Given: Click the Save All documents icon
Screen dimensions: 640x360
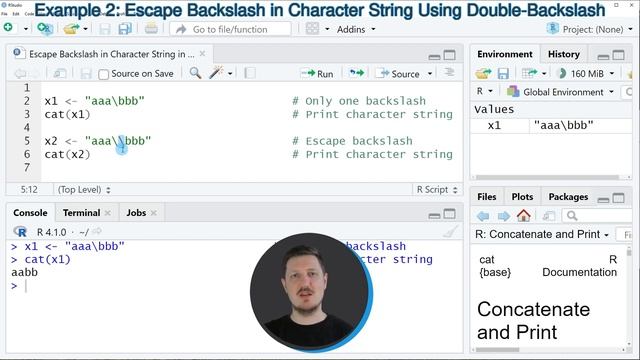Looking at the screenshot, I should pos(125,29).
